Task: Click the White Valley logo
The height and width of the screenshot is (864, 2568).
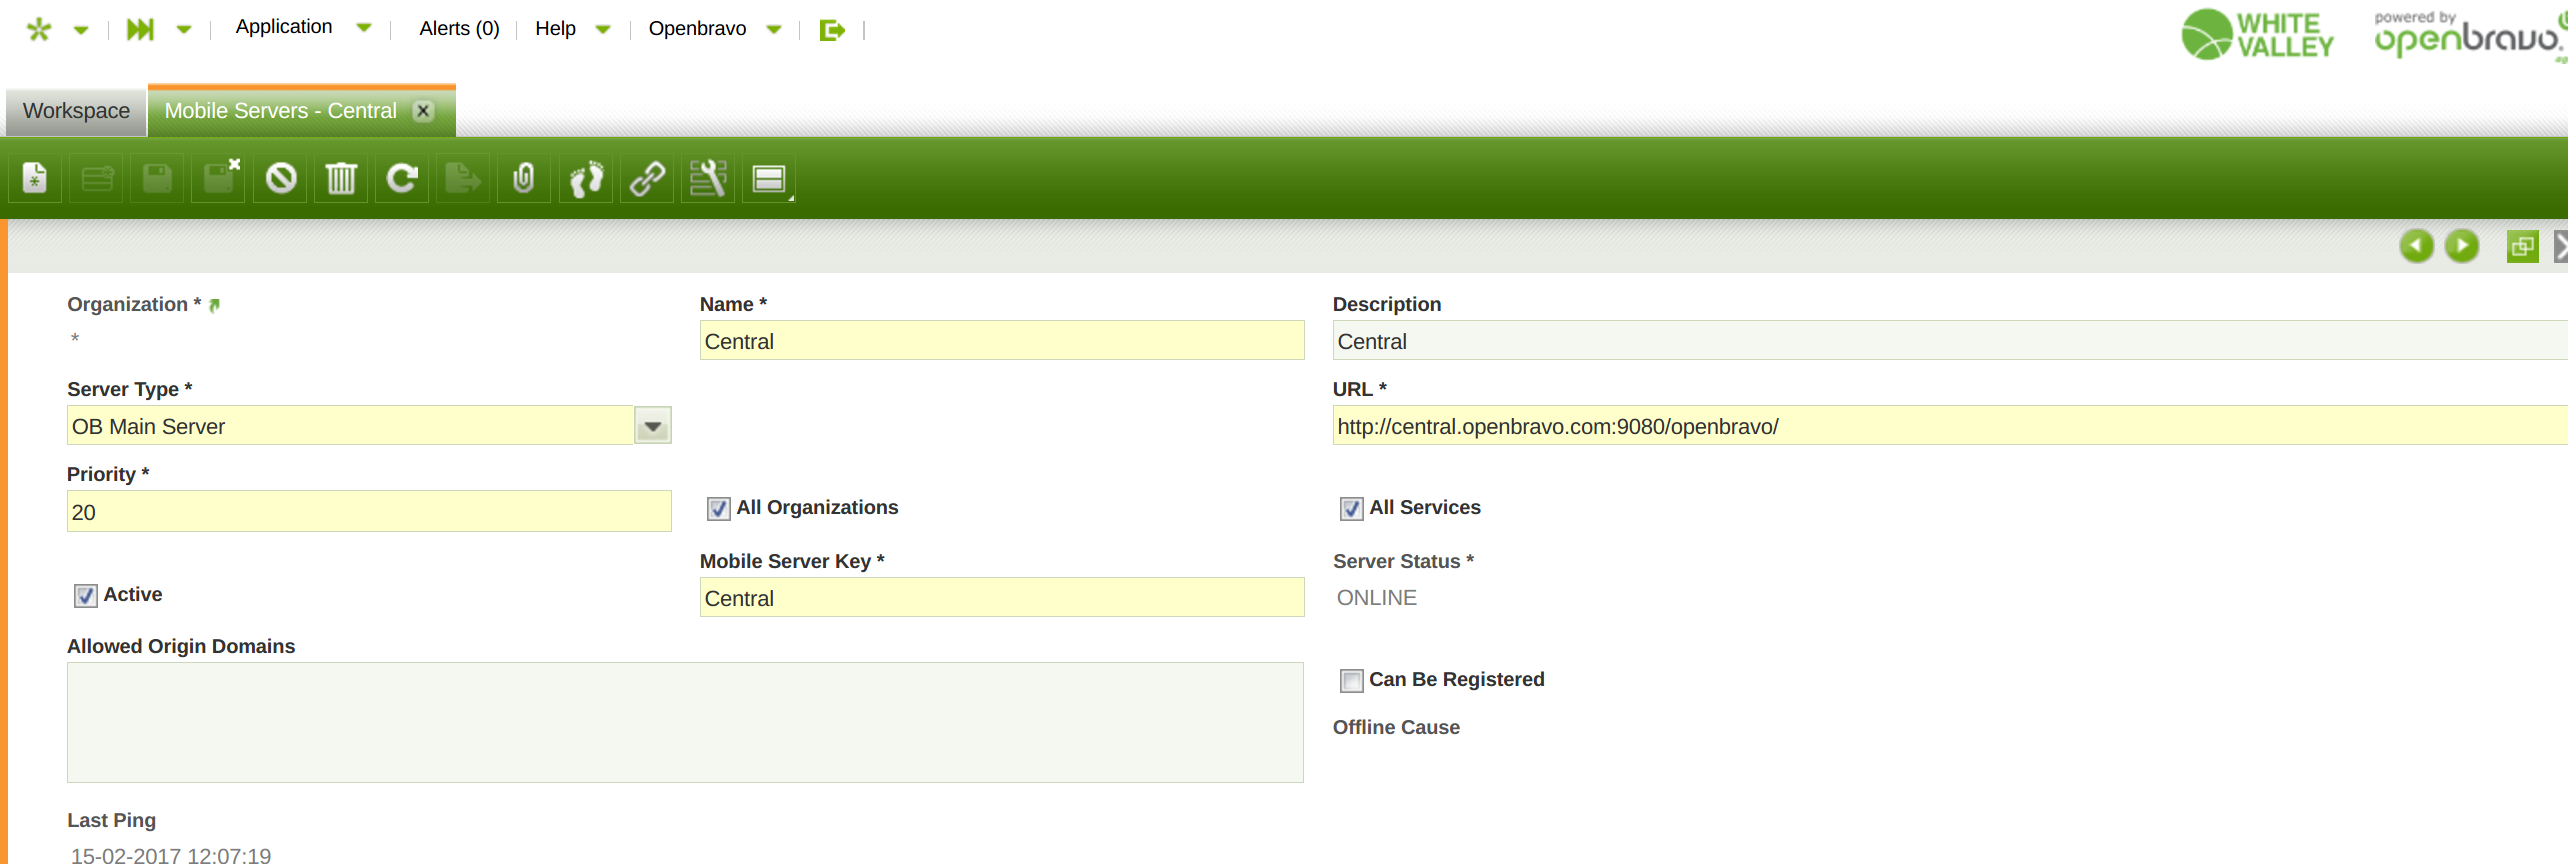Action: coord(2257,35)
